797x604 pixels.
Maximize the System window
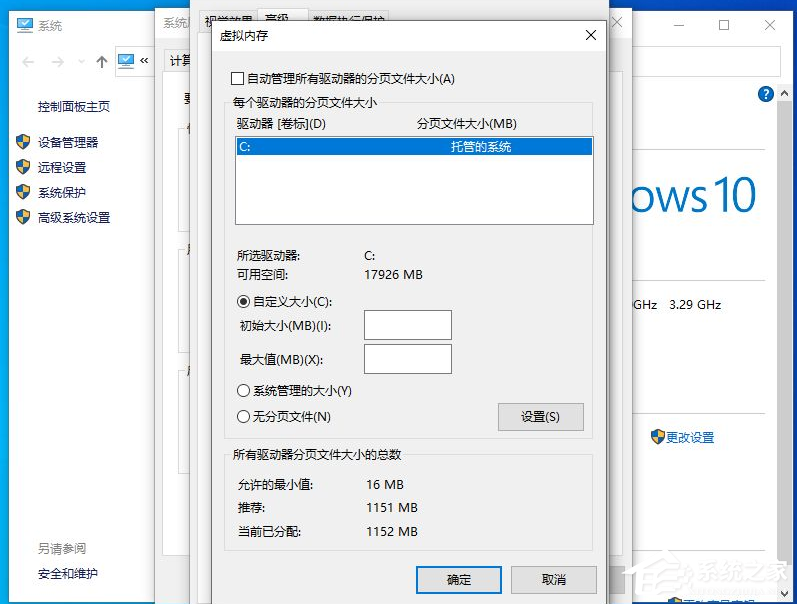click(724, 25)
